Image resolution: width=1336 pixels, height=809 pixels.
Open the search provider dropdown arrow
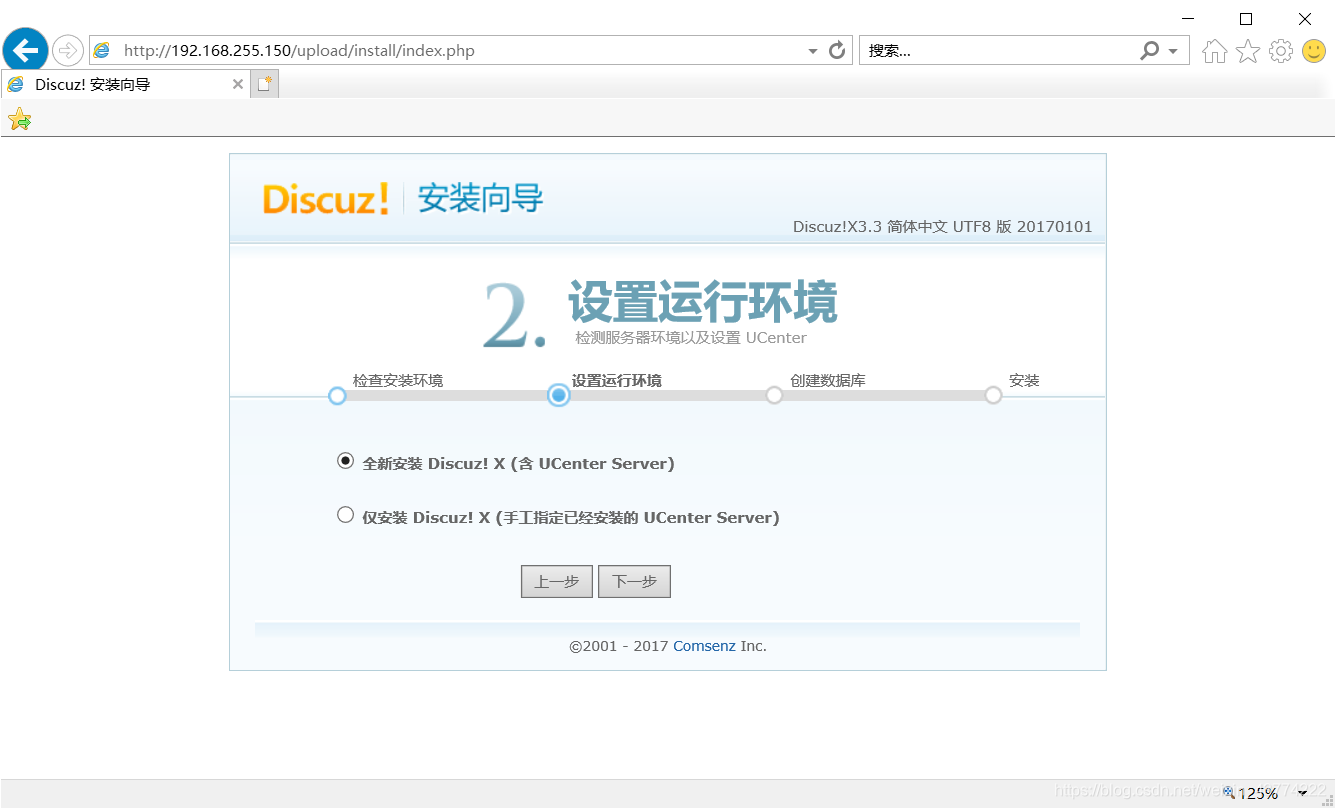[x=1173, y=51]
